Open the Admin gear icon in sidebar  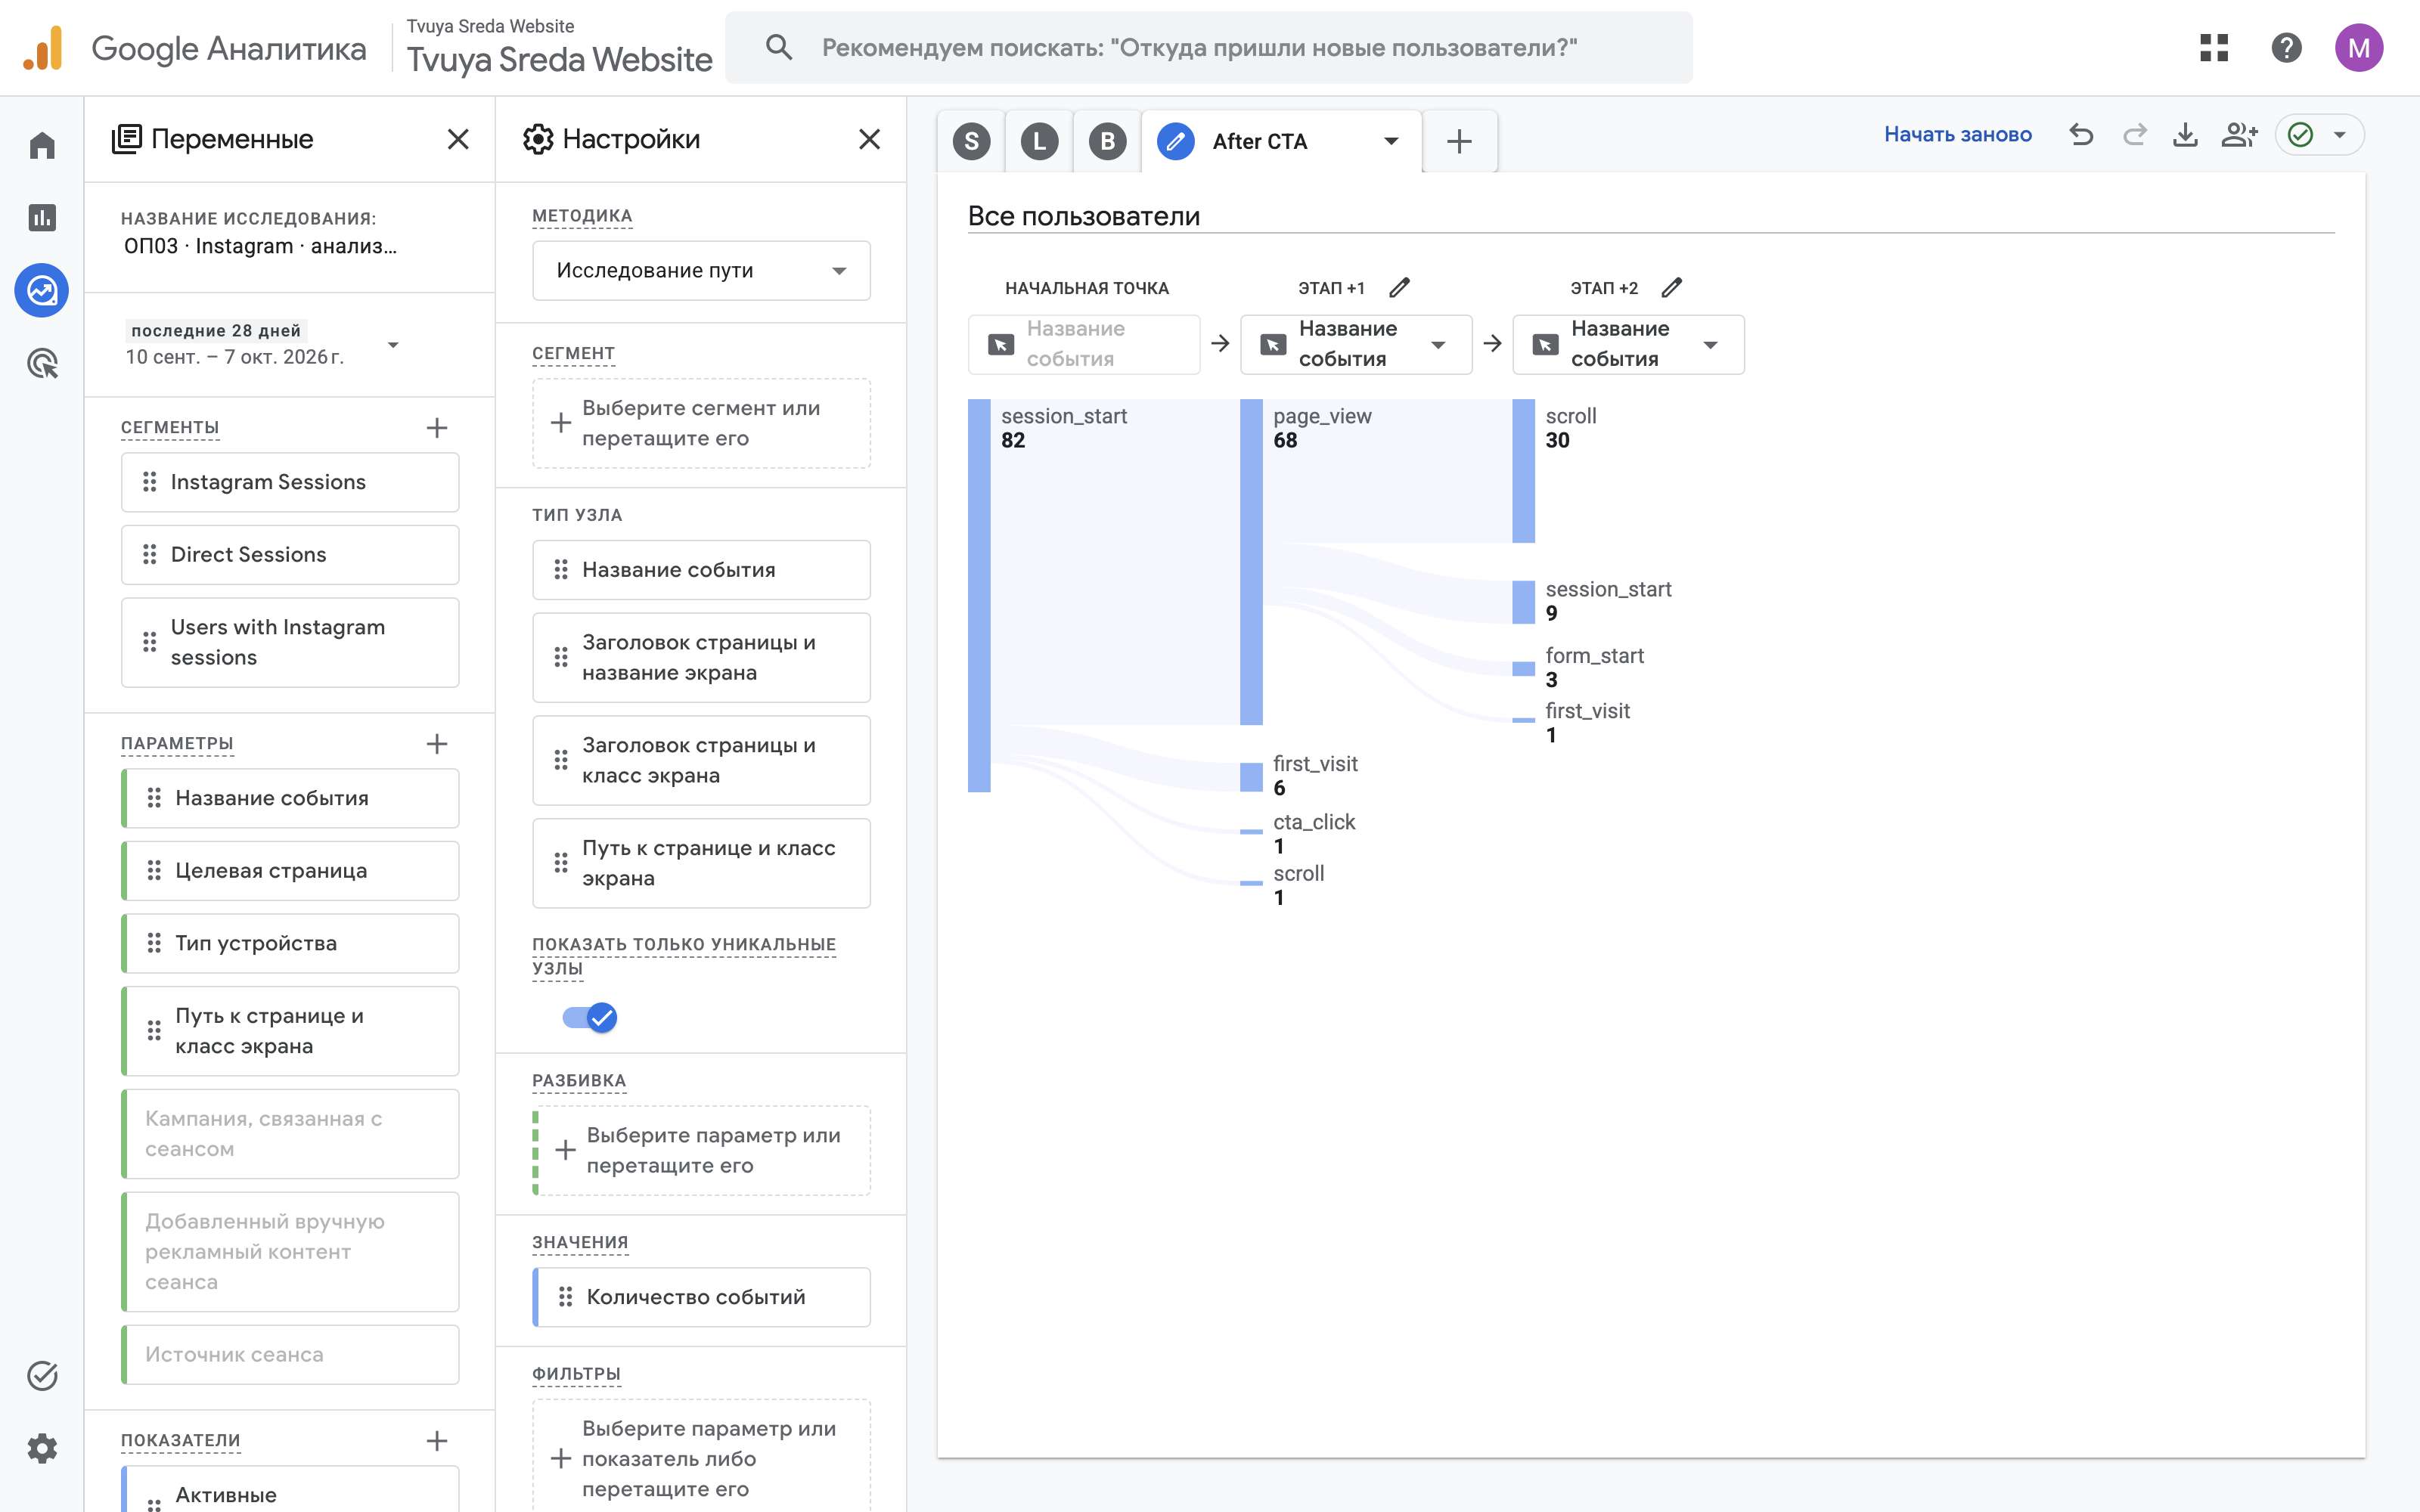tap(42, 1448)
